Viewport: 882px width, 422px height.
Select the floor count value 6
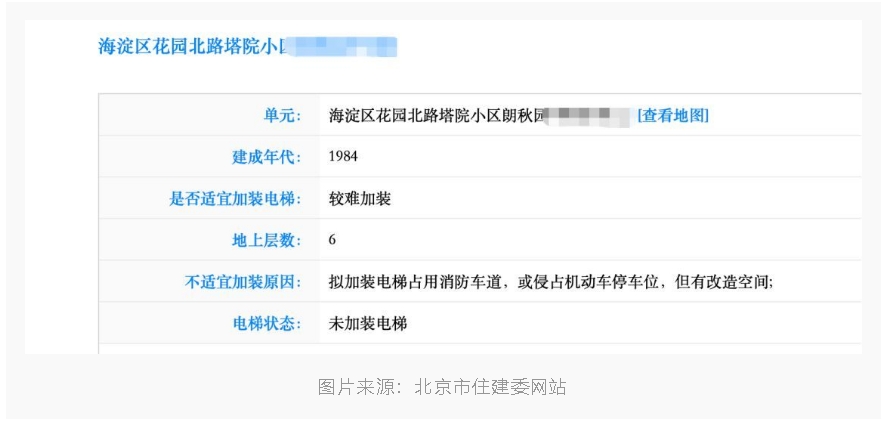(332, 240)
